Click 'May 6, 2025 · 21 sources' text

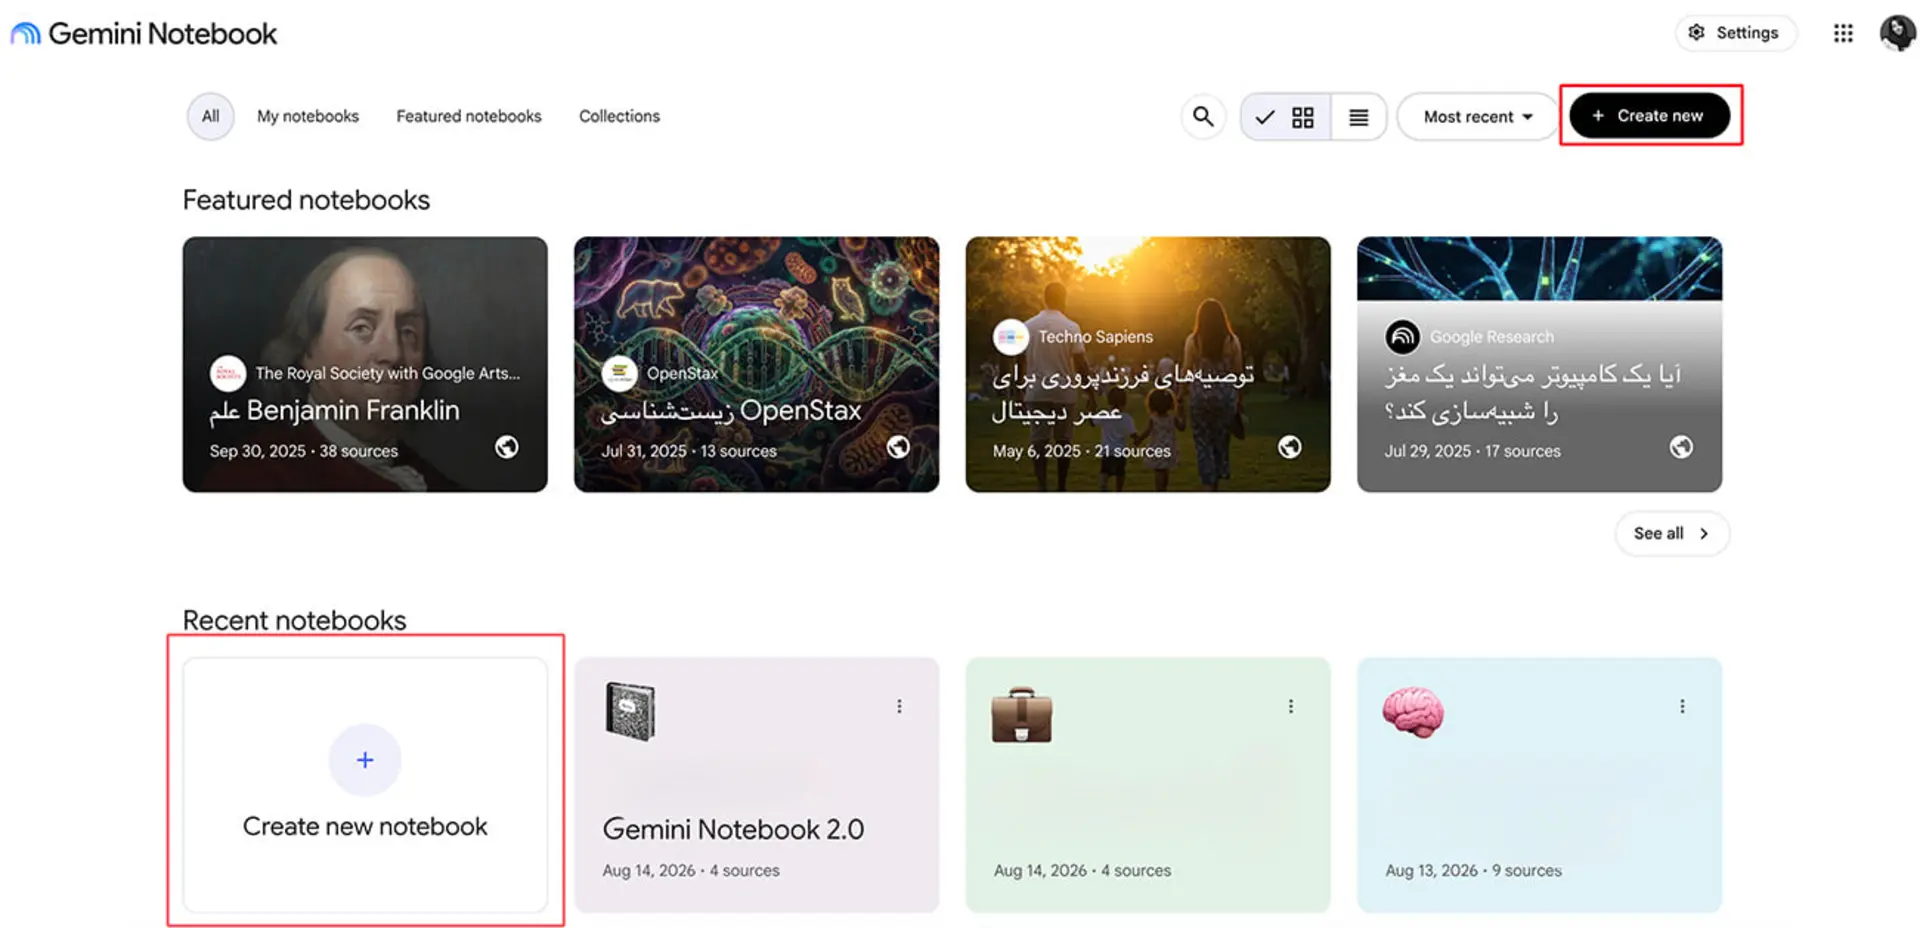(x=1081, y=451)
